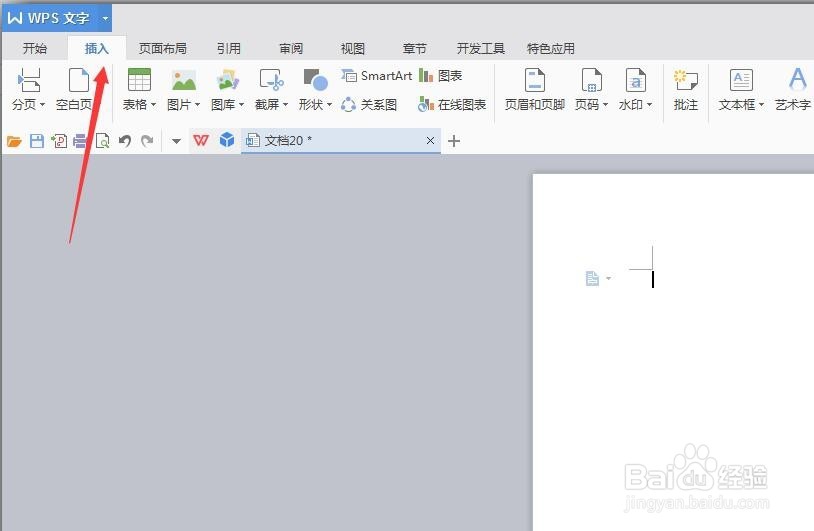The image size is (814, 531).
Task: Expand the 分页 dropdown arrow
Action: (x=43, y=105)
